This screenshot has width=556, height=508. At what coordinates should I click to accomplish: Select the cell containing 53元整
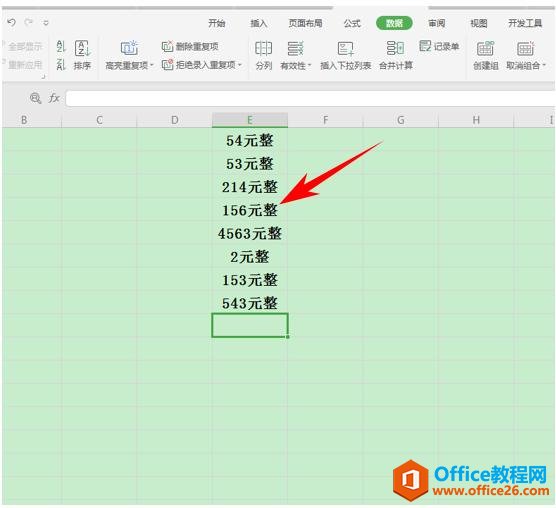point(250,163)
